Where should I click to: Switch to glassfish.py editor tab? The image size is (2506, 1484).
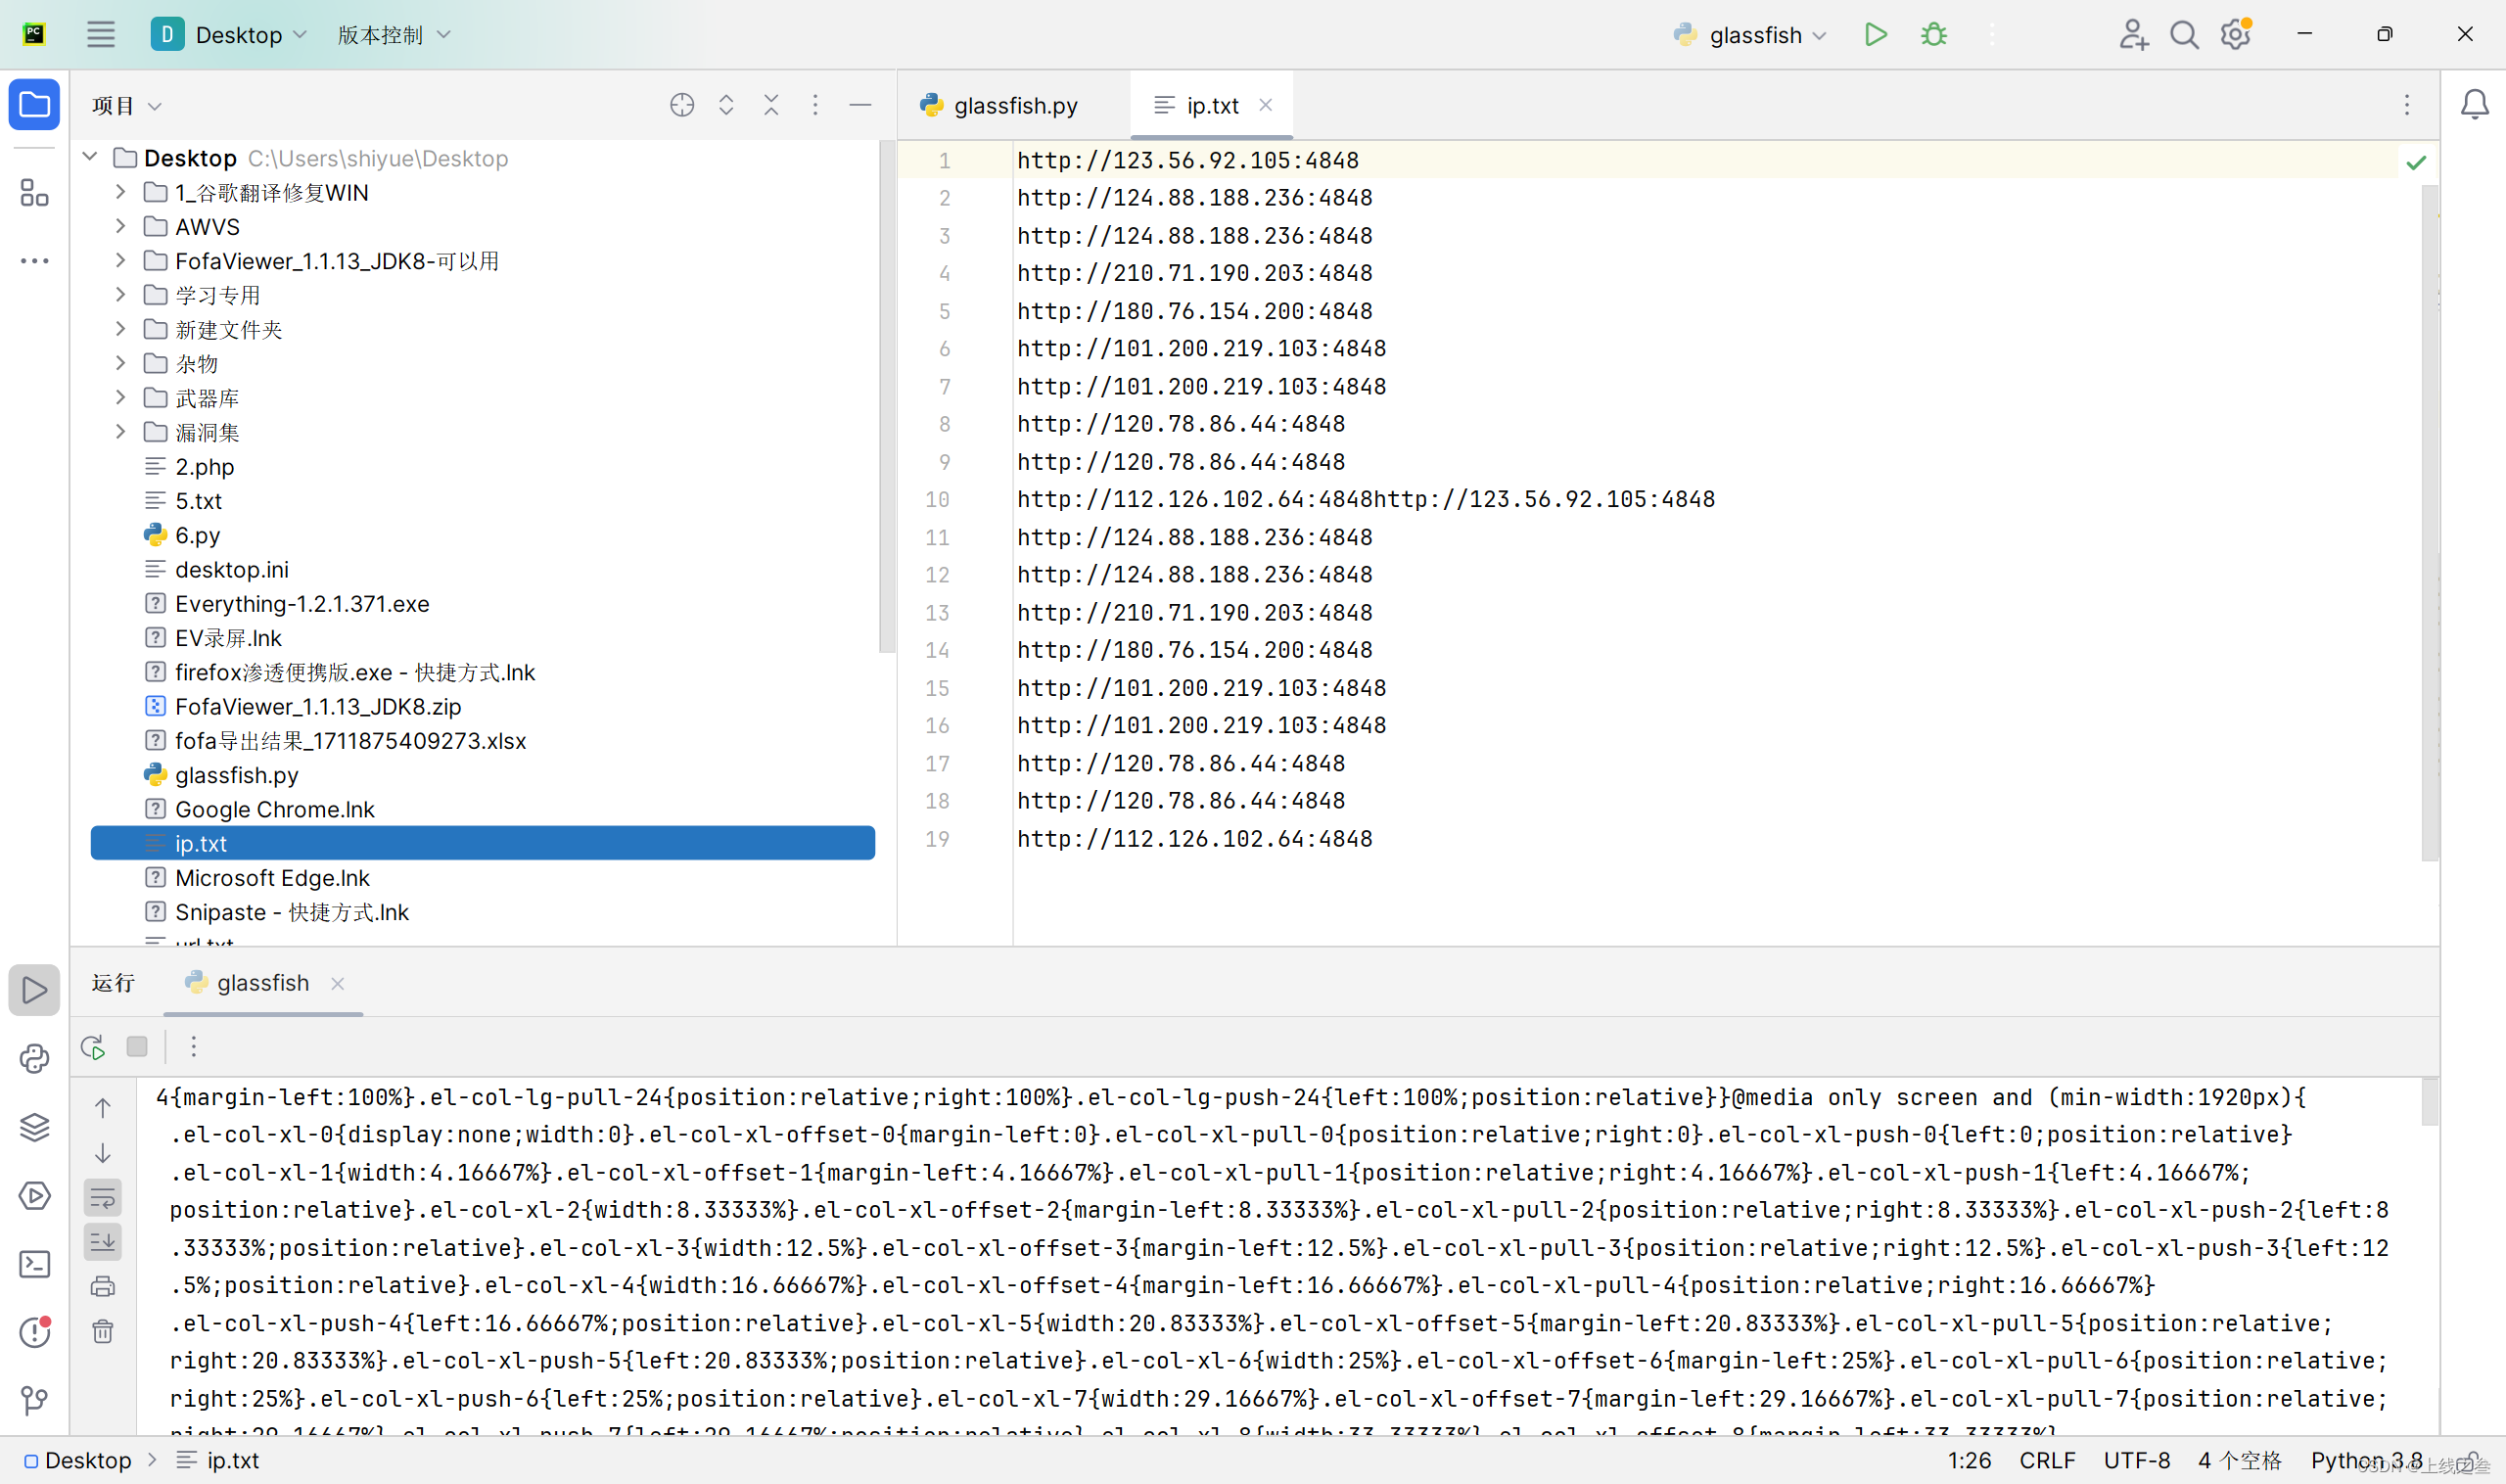coord(1014,105)
